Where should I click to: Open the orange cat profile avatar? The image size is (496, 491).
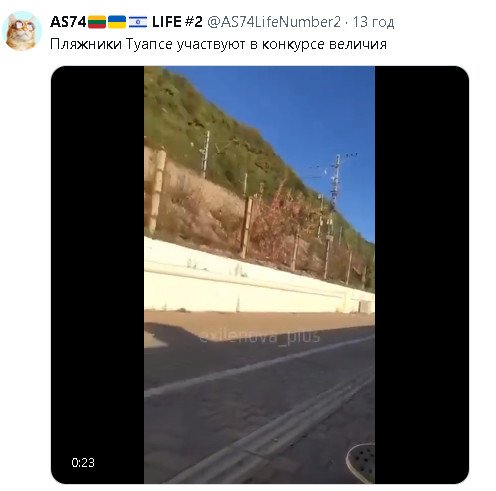[22, 31]
